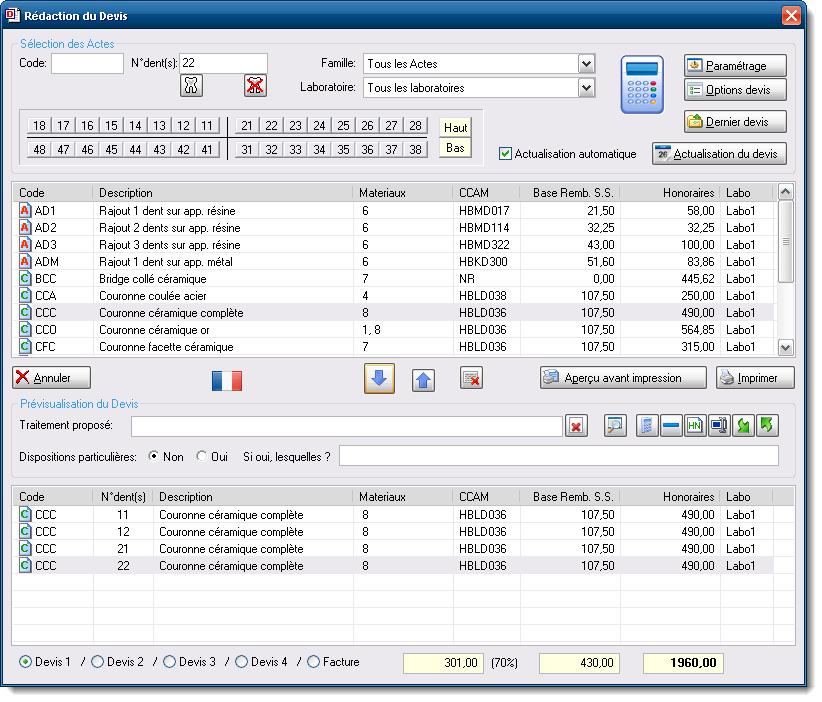Click the blue up arrow button
The image size is (822, 702).
click(423, 379)
